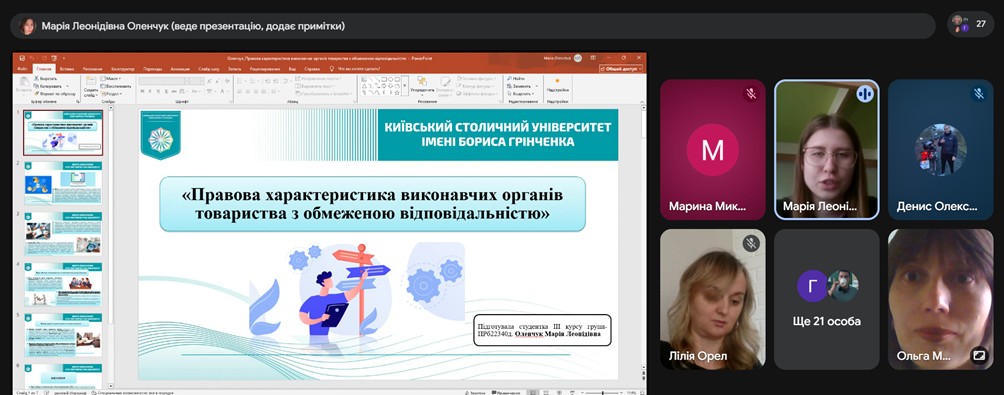1004x395 pixels.
Task: Open the Ще 21 особа tile
Action: tap(827, 299)
